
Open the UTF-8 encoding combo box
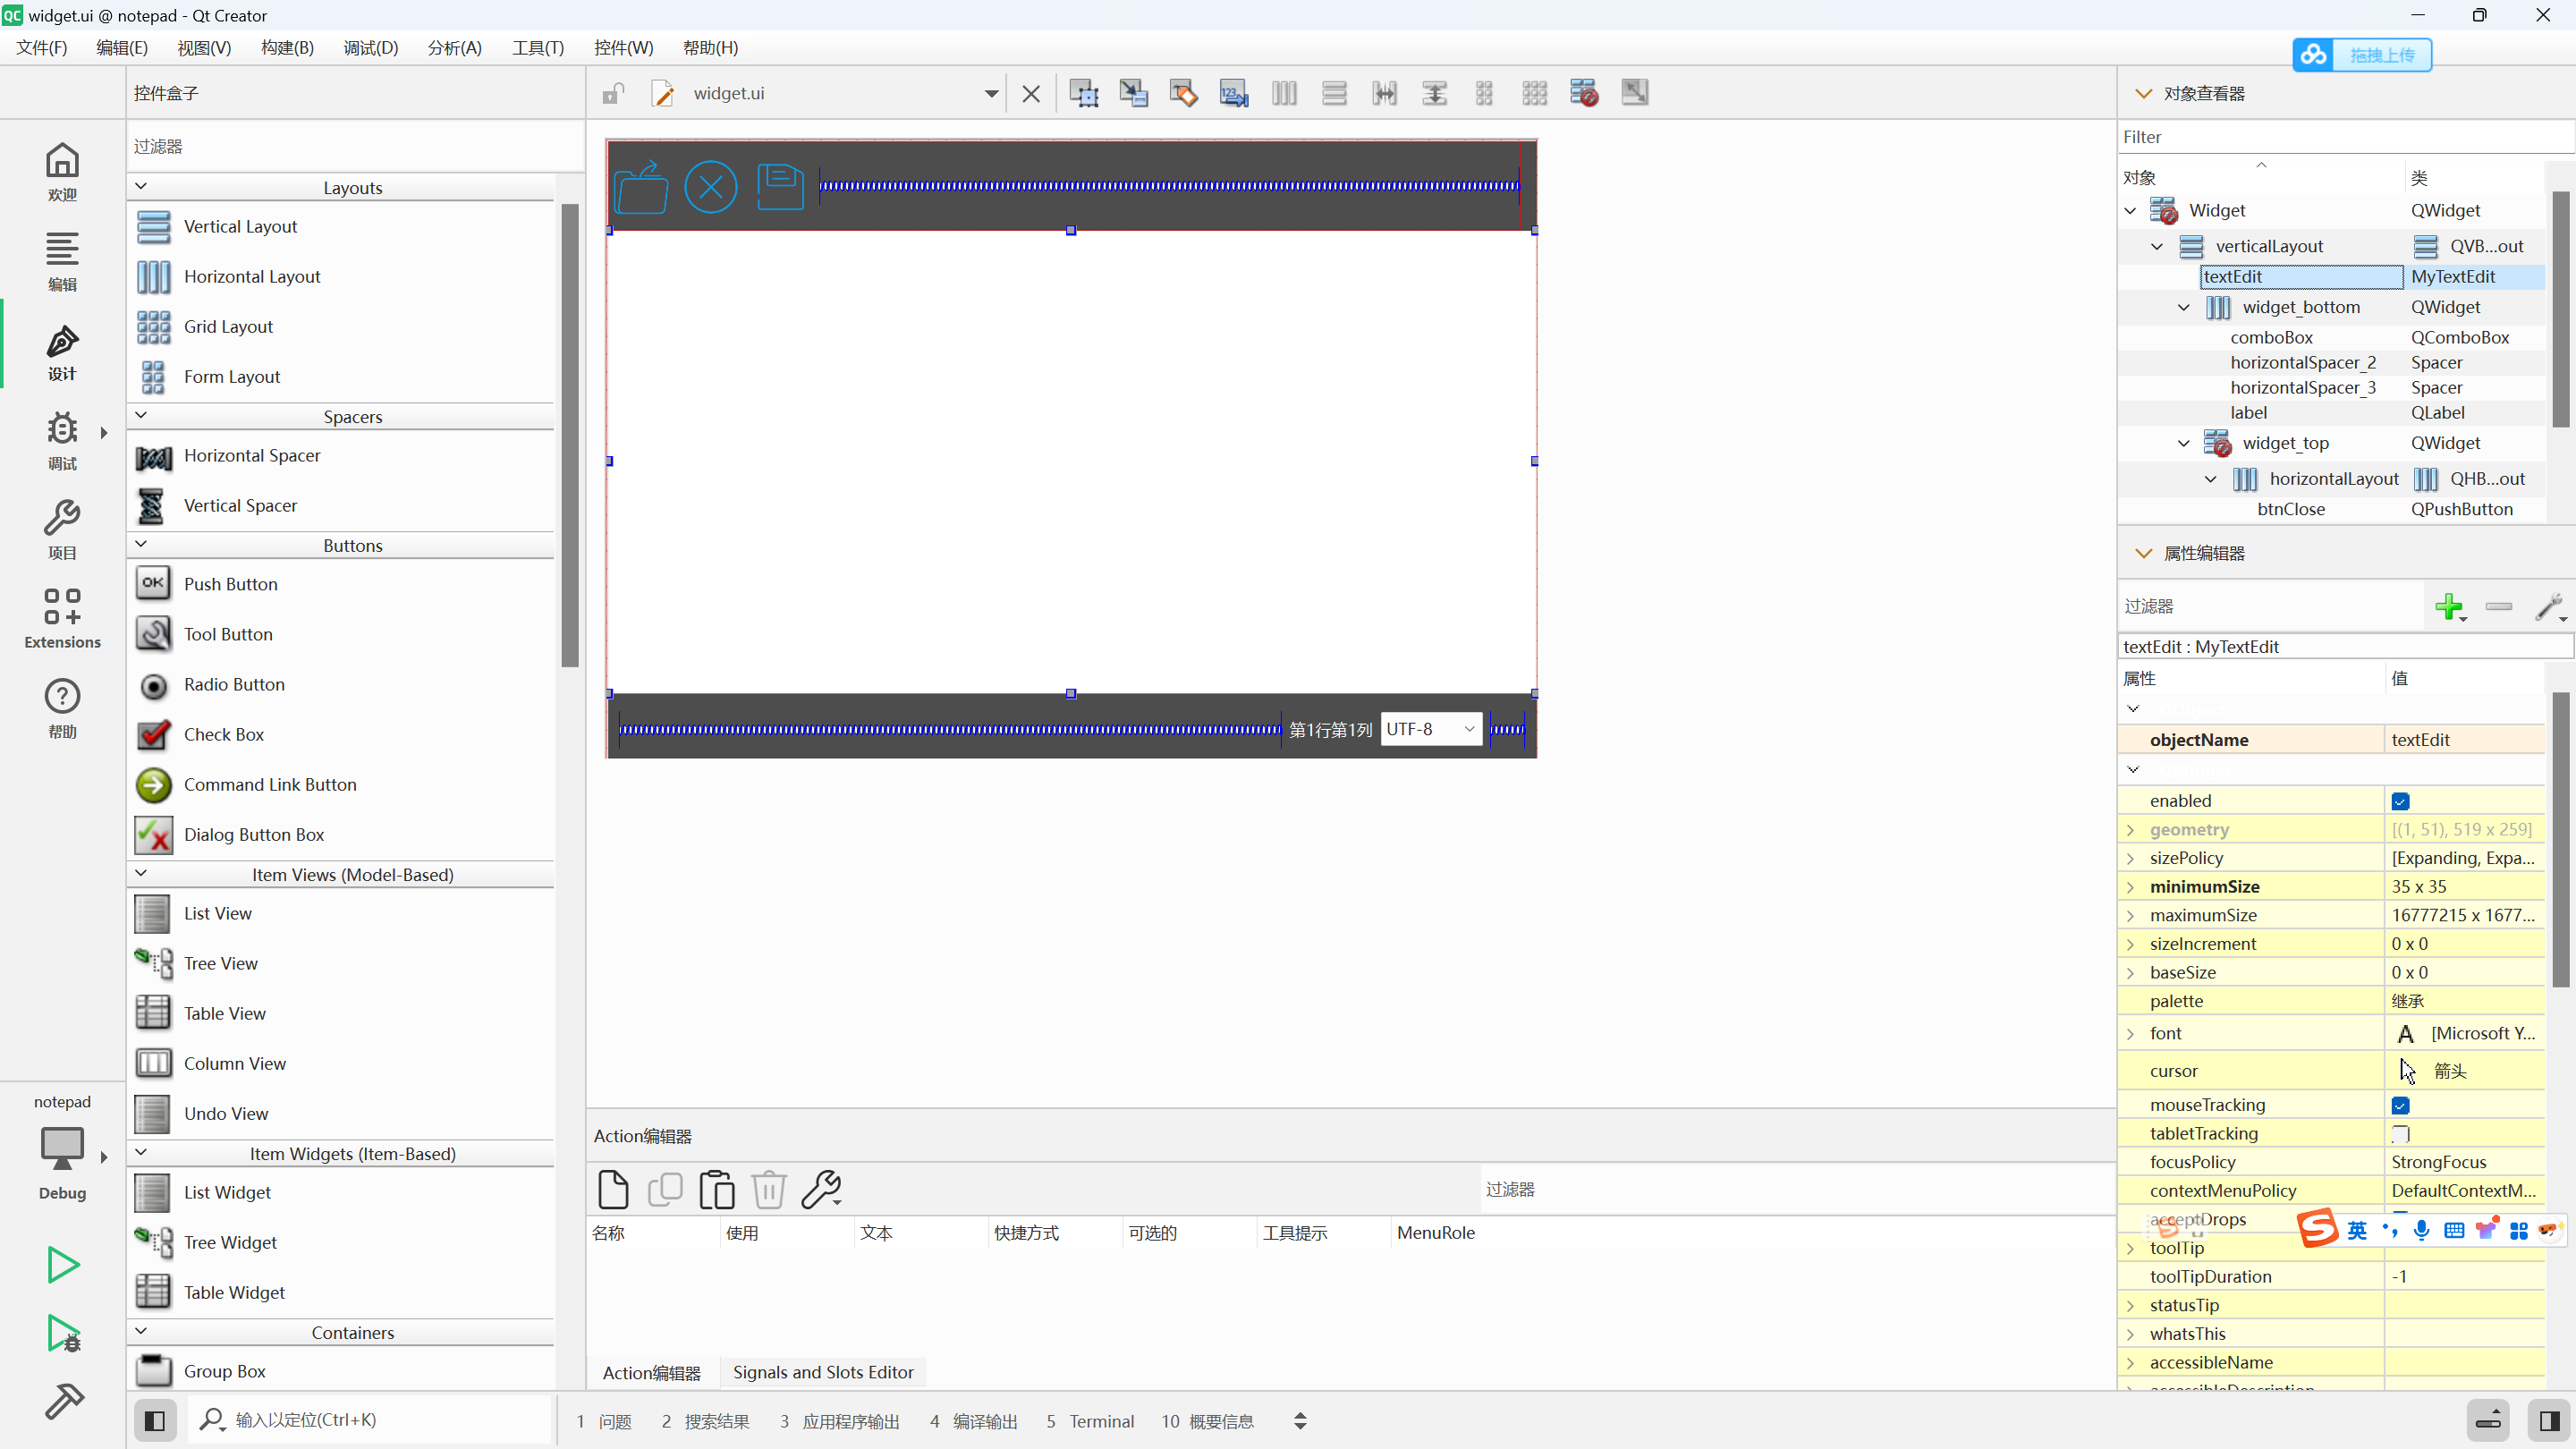click(x=1430, y=729)
